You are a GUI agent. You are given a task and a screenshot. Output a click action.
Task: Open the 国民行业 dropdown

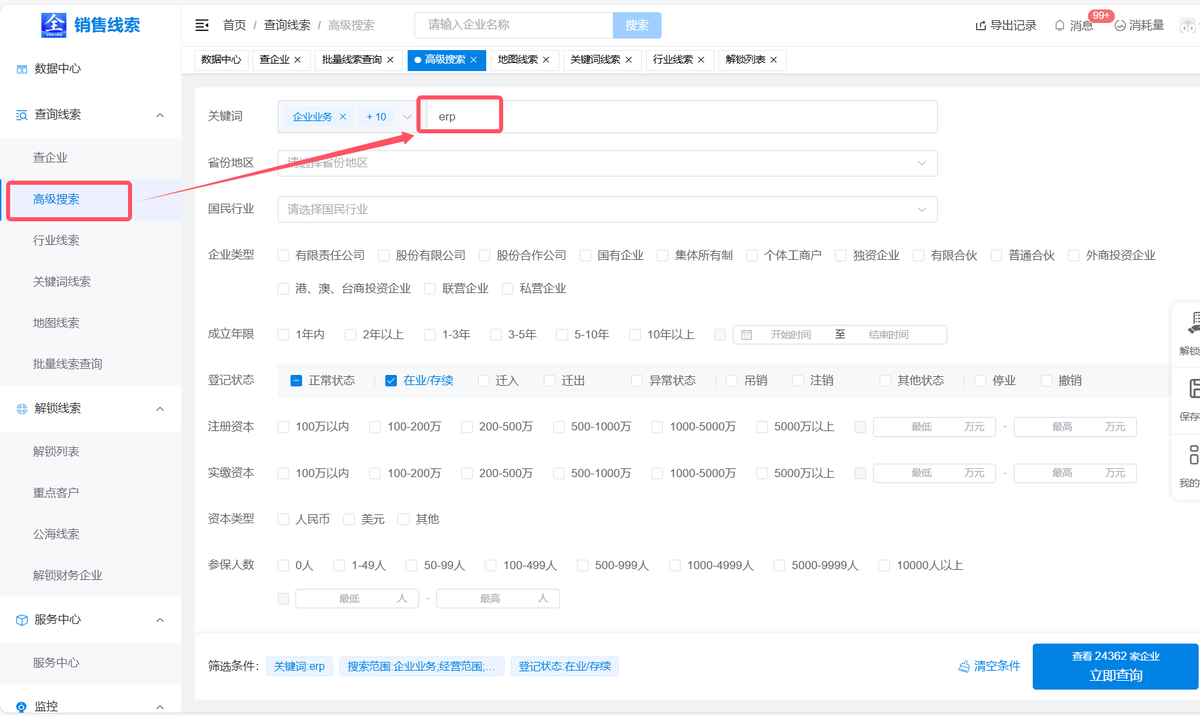(x=607, y=210)
